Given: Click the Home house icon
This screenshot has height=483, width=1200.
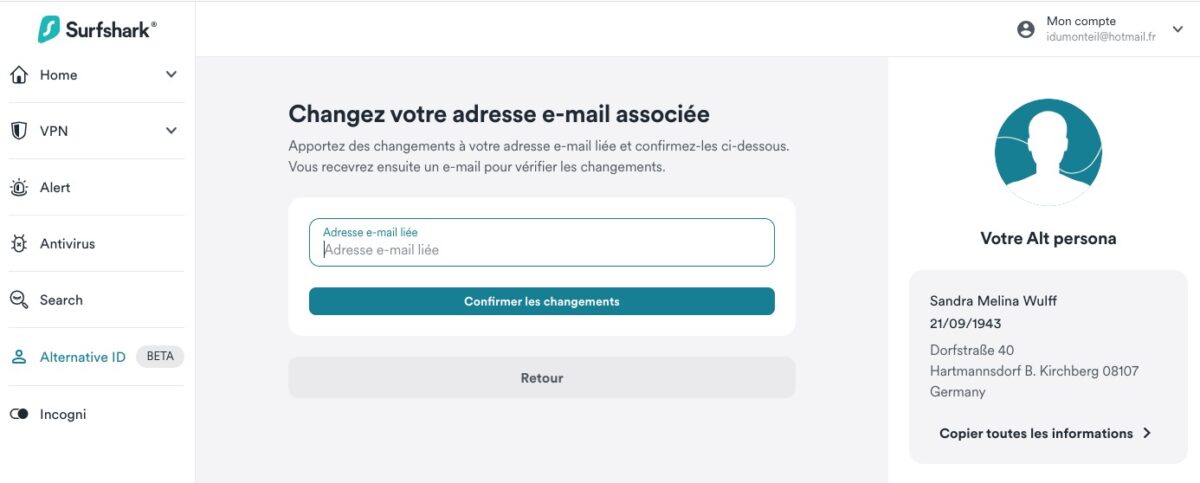Looking at the screenshot, I should (x=18, y=75).
